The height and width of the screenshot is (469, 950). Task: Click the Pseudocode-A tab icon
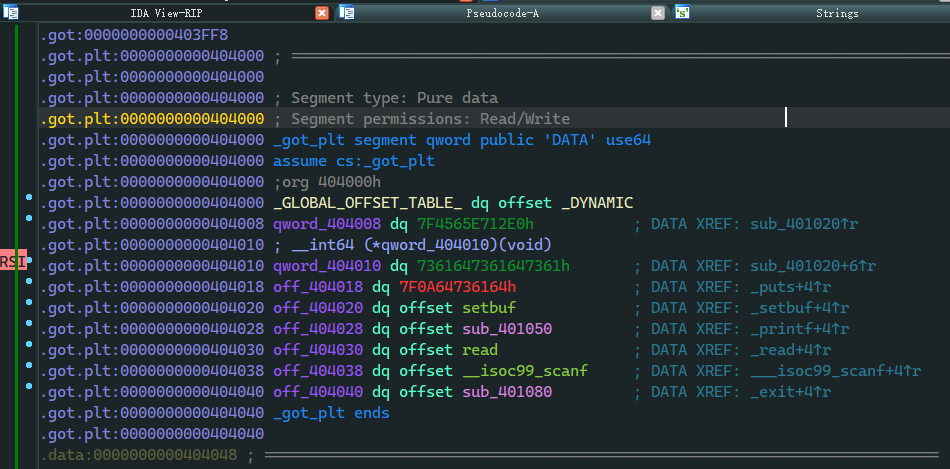(x=348, y=13)
